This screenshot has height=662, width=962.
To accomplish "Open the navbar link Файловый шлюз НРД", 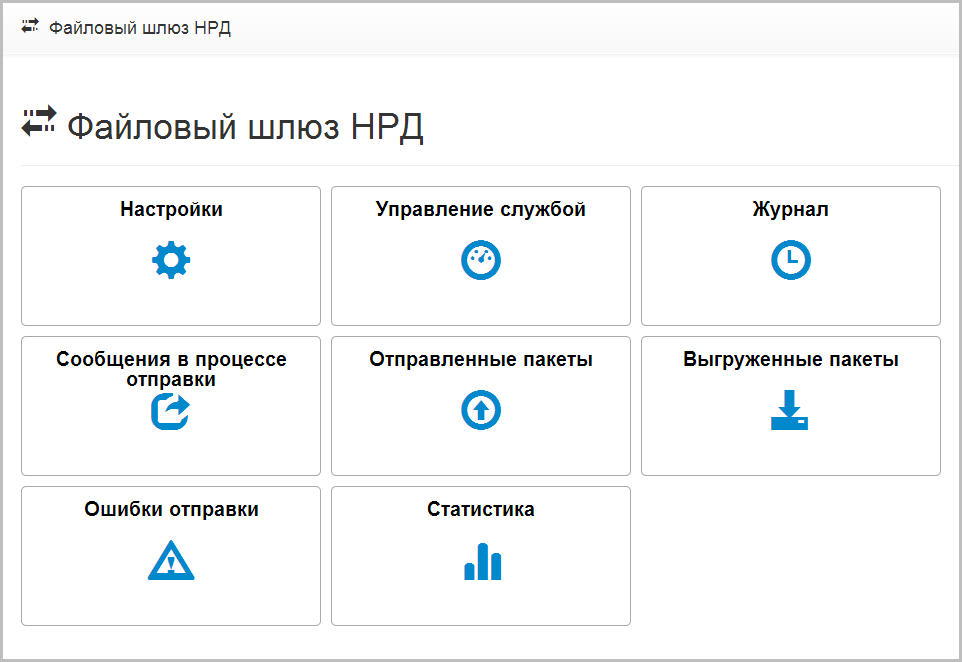I will [x=140, y=28].
